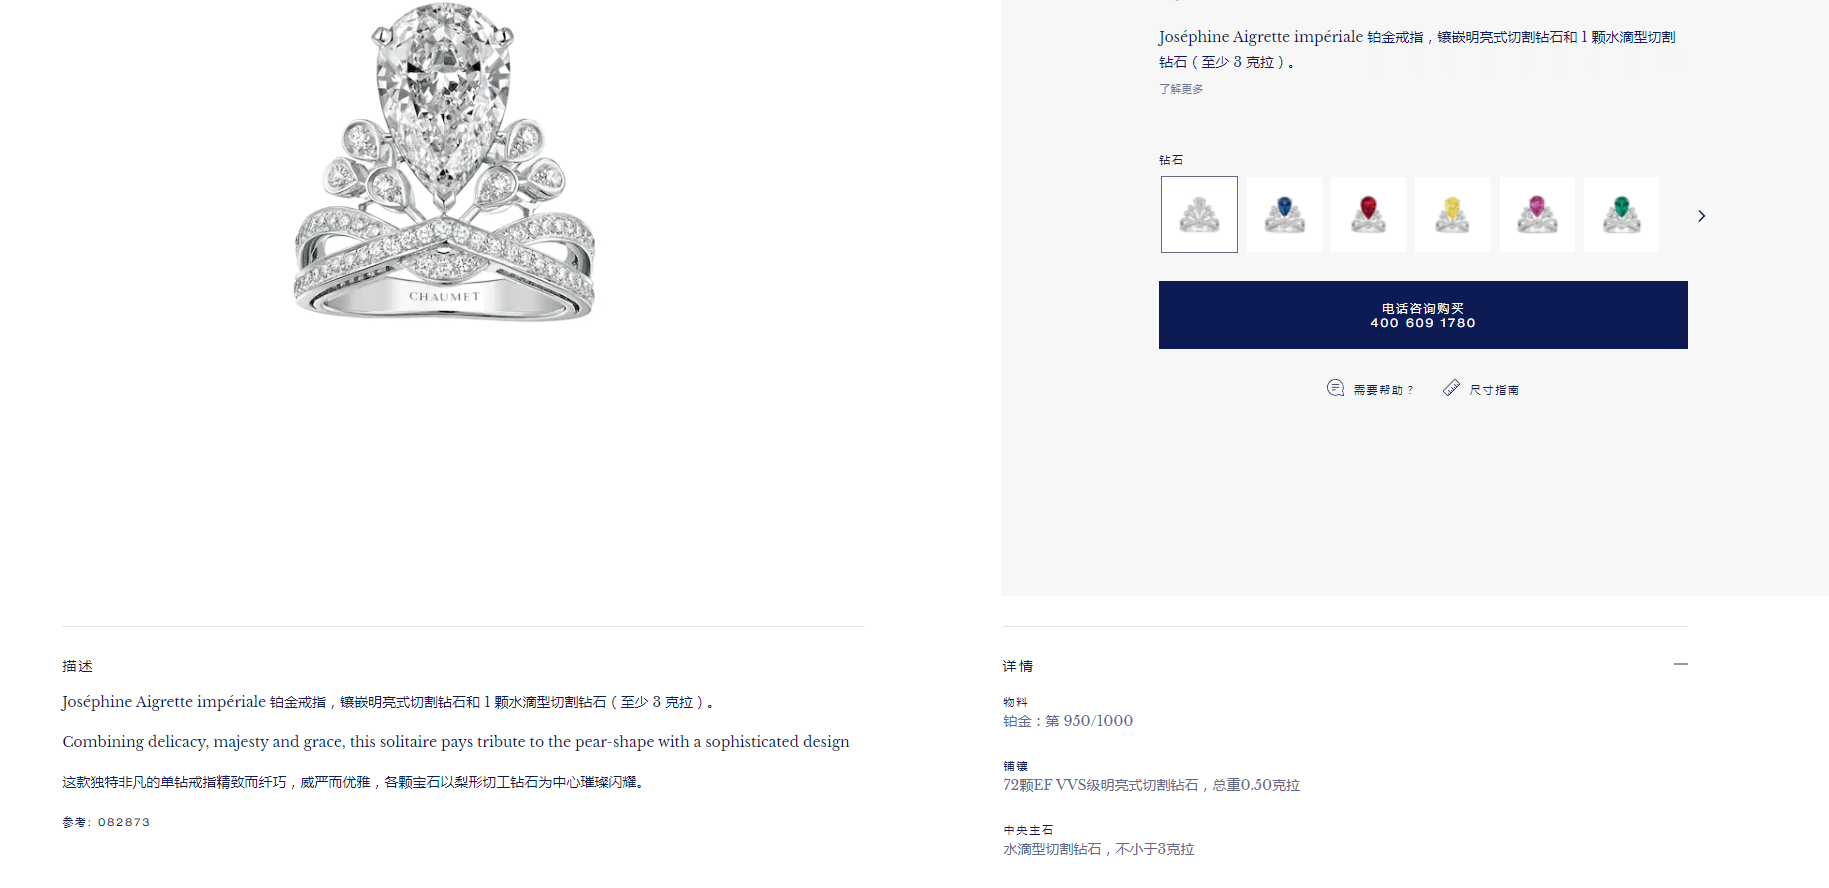Click the 钻石 stone selector label
The width and height of the screenshot is (1829, 888).
(1171, 160)
